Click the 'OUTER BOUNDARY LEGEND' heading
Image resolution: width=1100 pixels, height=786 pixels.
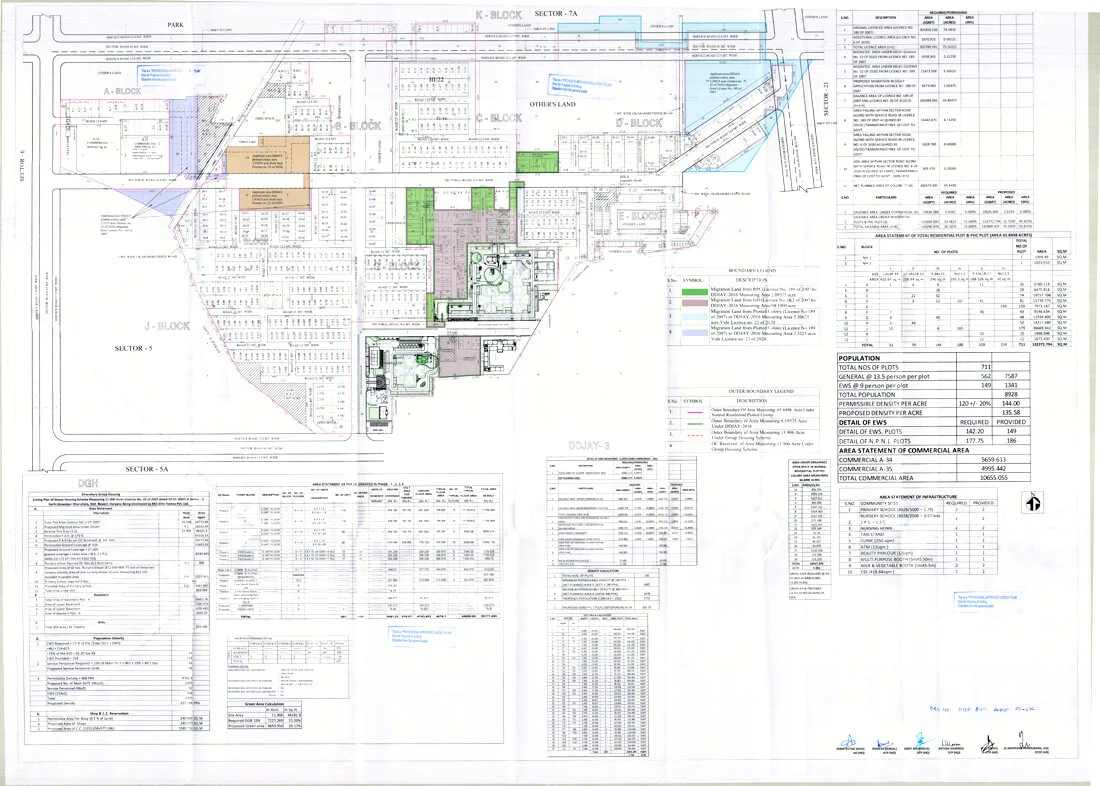(x=761, y=392)
